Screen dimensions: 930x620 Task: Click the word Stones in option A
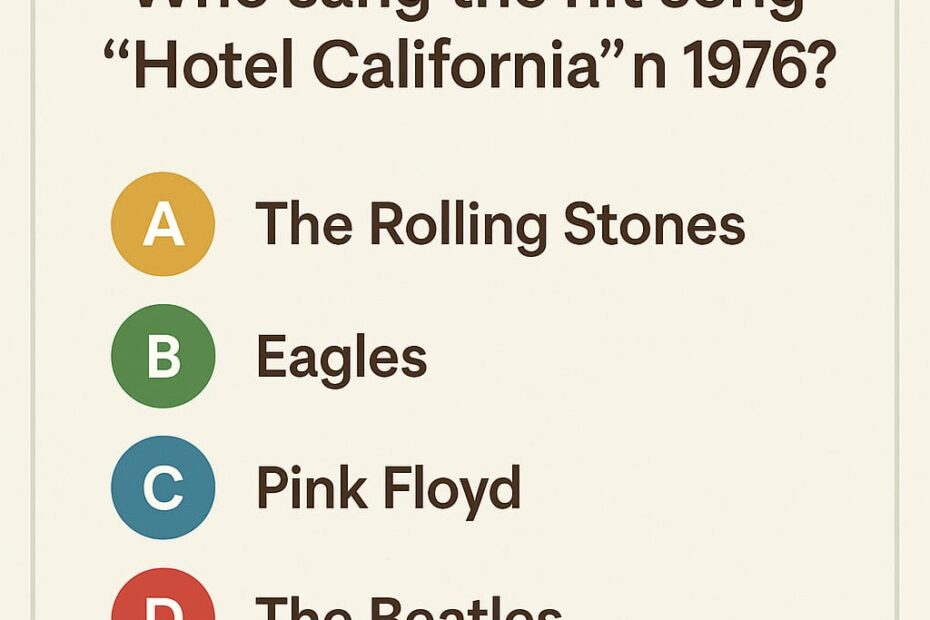654,225
